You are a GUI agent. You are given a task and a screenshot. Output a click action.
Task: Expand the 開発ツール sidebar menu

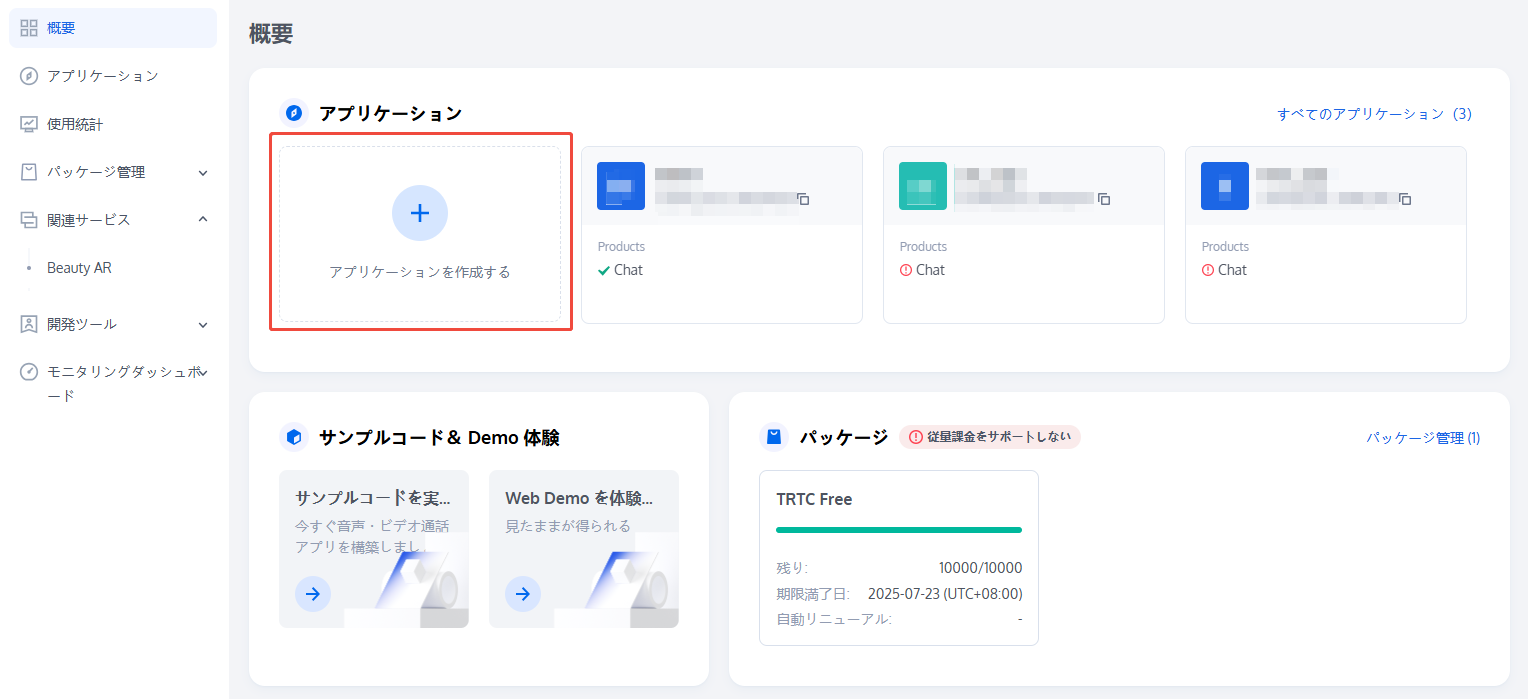[x=203, y=325]
